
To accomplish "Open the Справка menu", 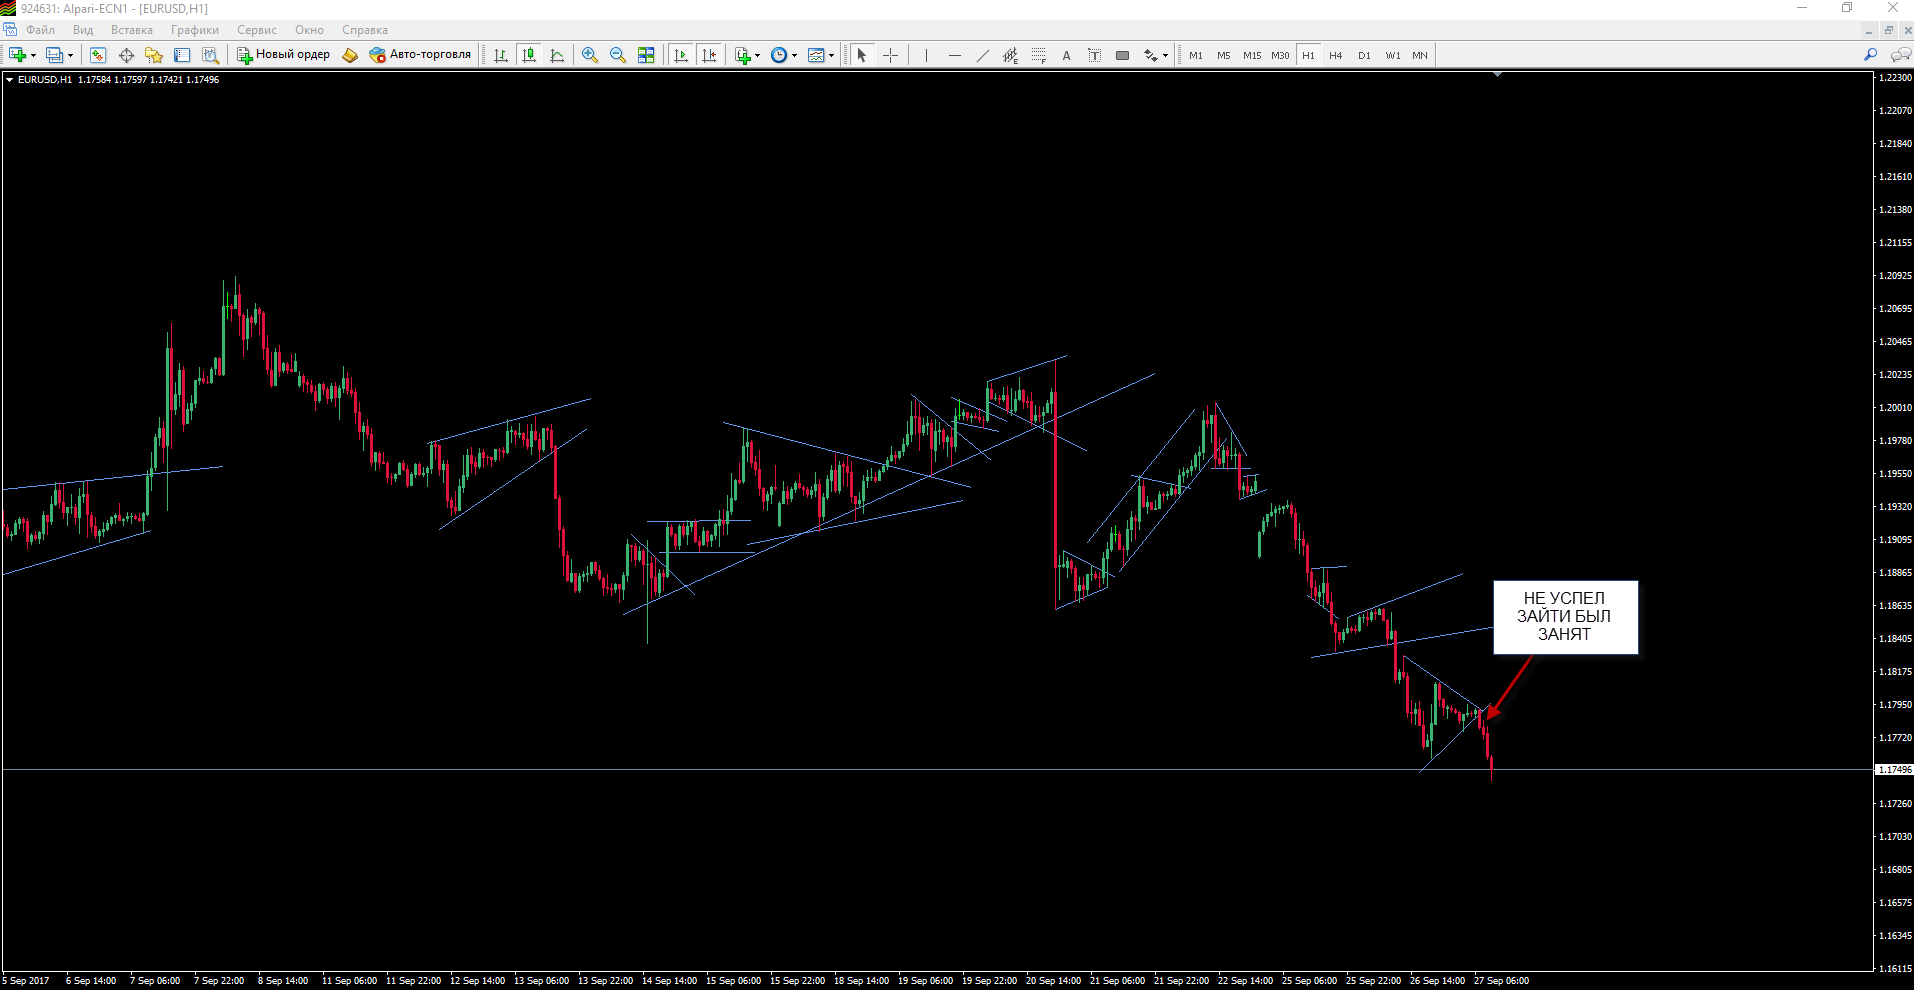I will pyautogui.click(x=365, y=30).
